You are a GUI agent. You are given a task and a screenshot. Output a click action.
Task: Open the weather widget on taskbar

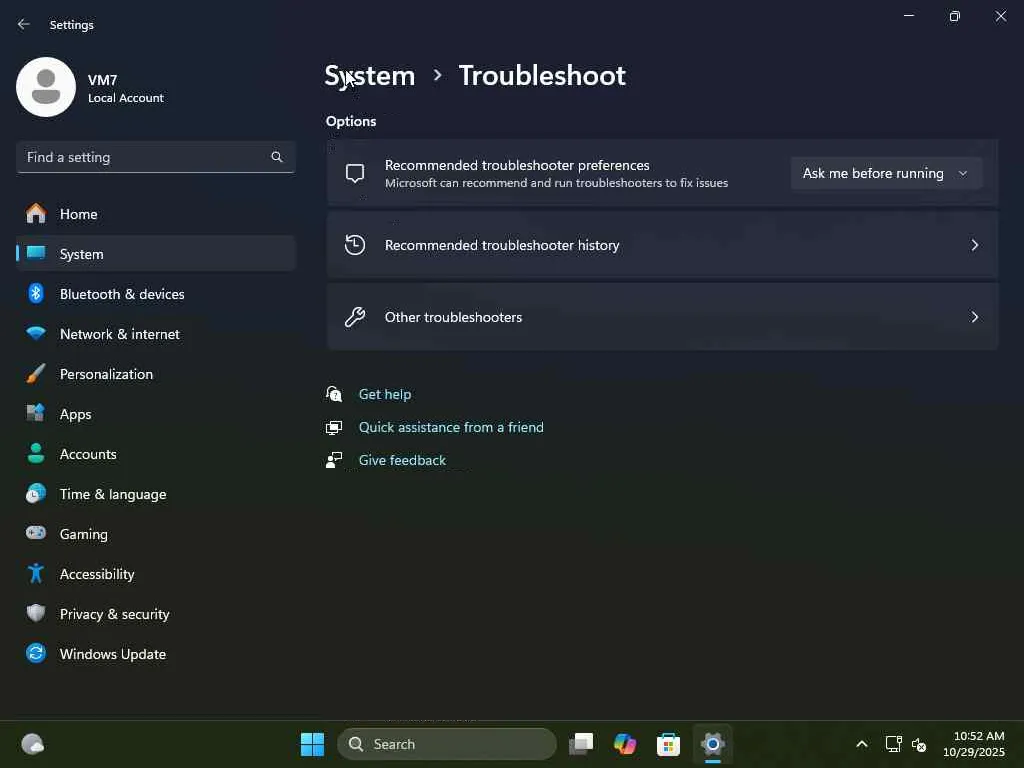[x=32, y=744]
